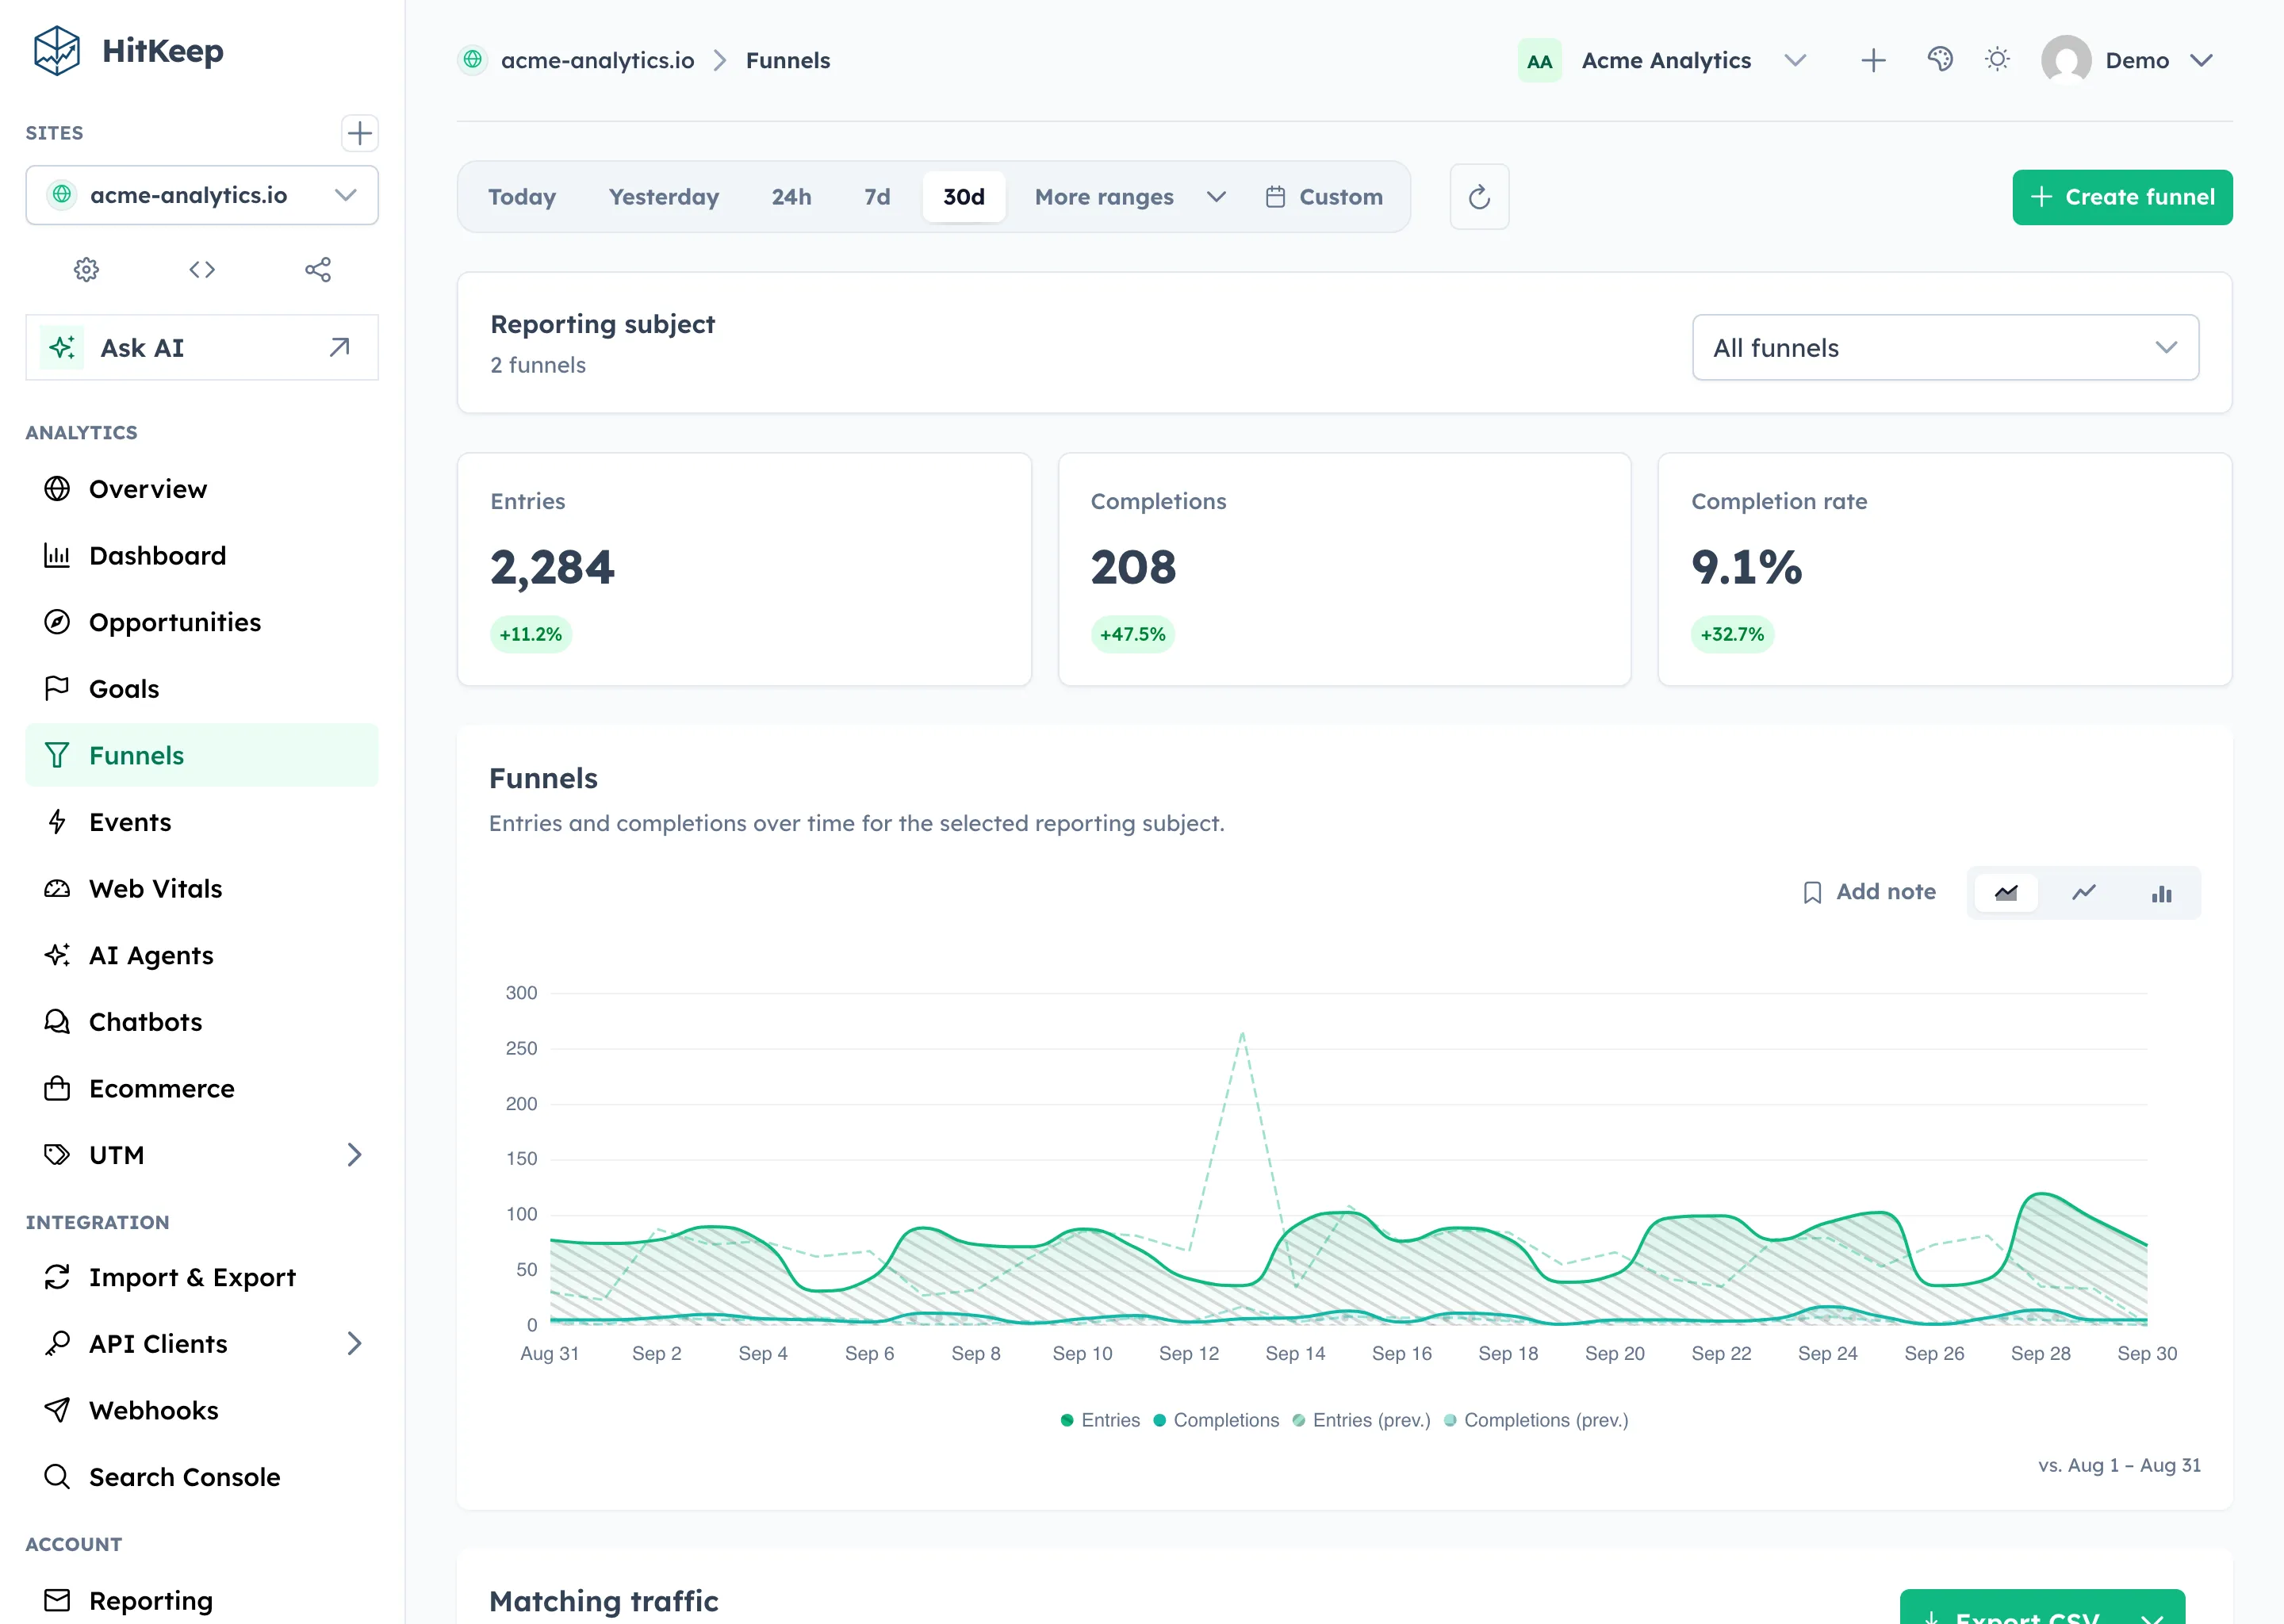The height and width of the screenshot is (1624, 2284).
Task: Switch chart to area view
Action: pos(2006,893)
